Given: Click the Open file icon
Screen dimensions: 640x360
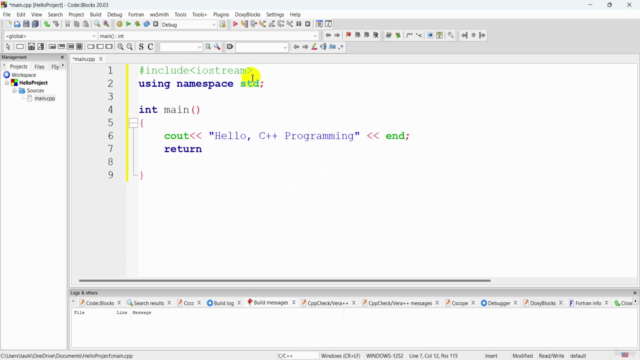Looking at the screenshot, I should pyautogui.click(x=17, y=24).
